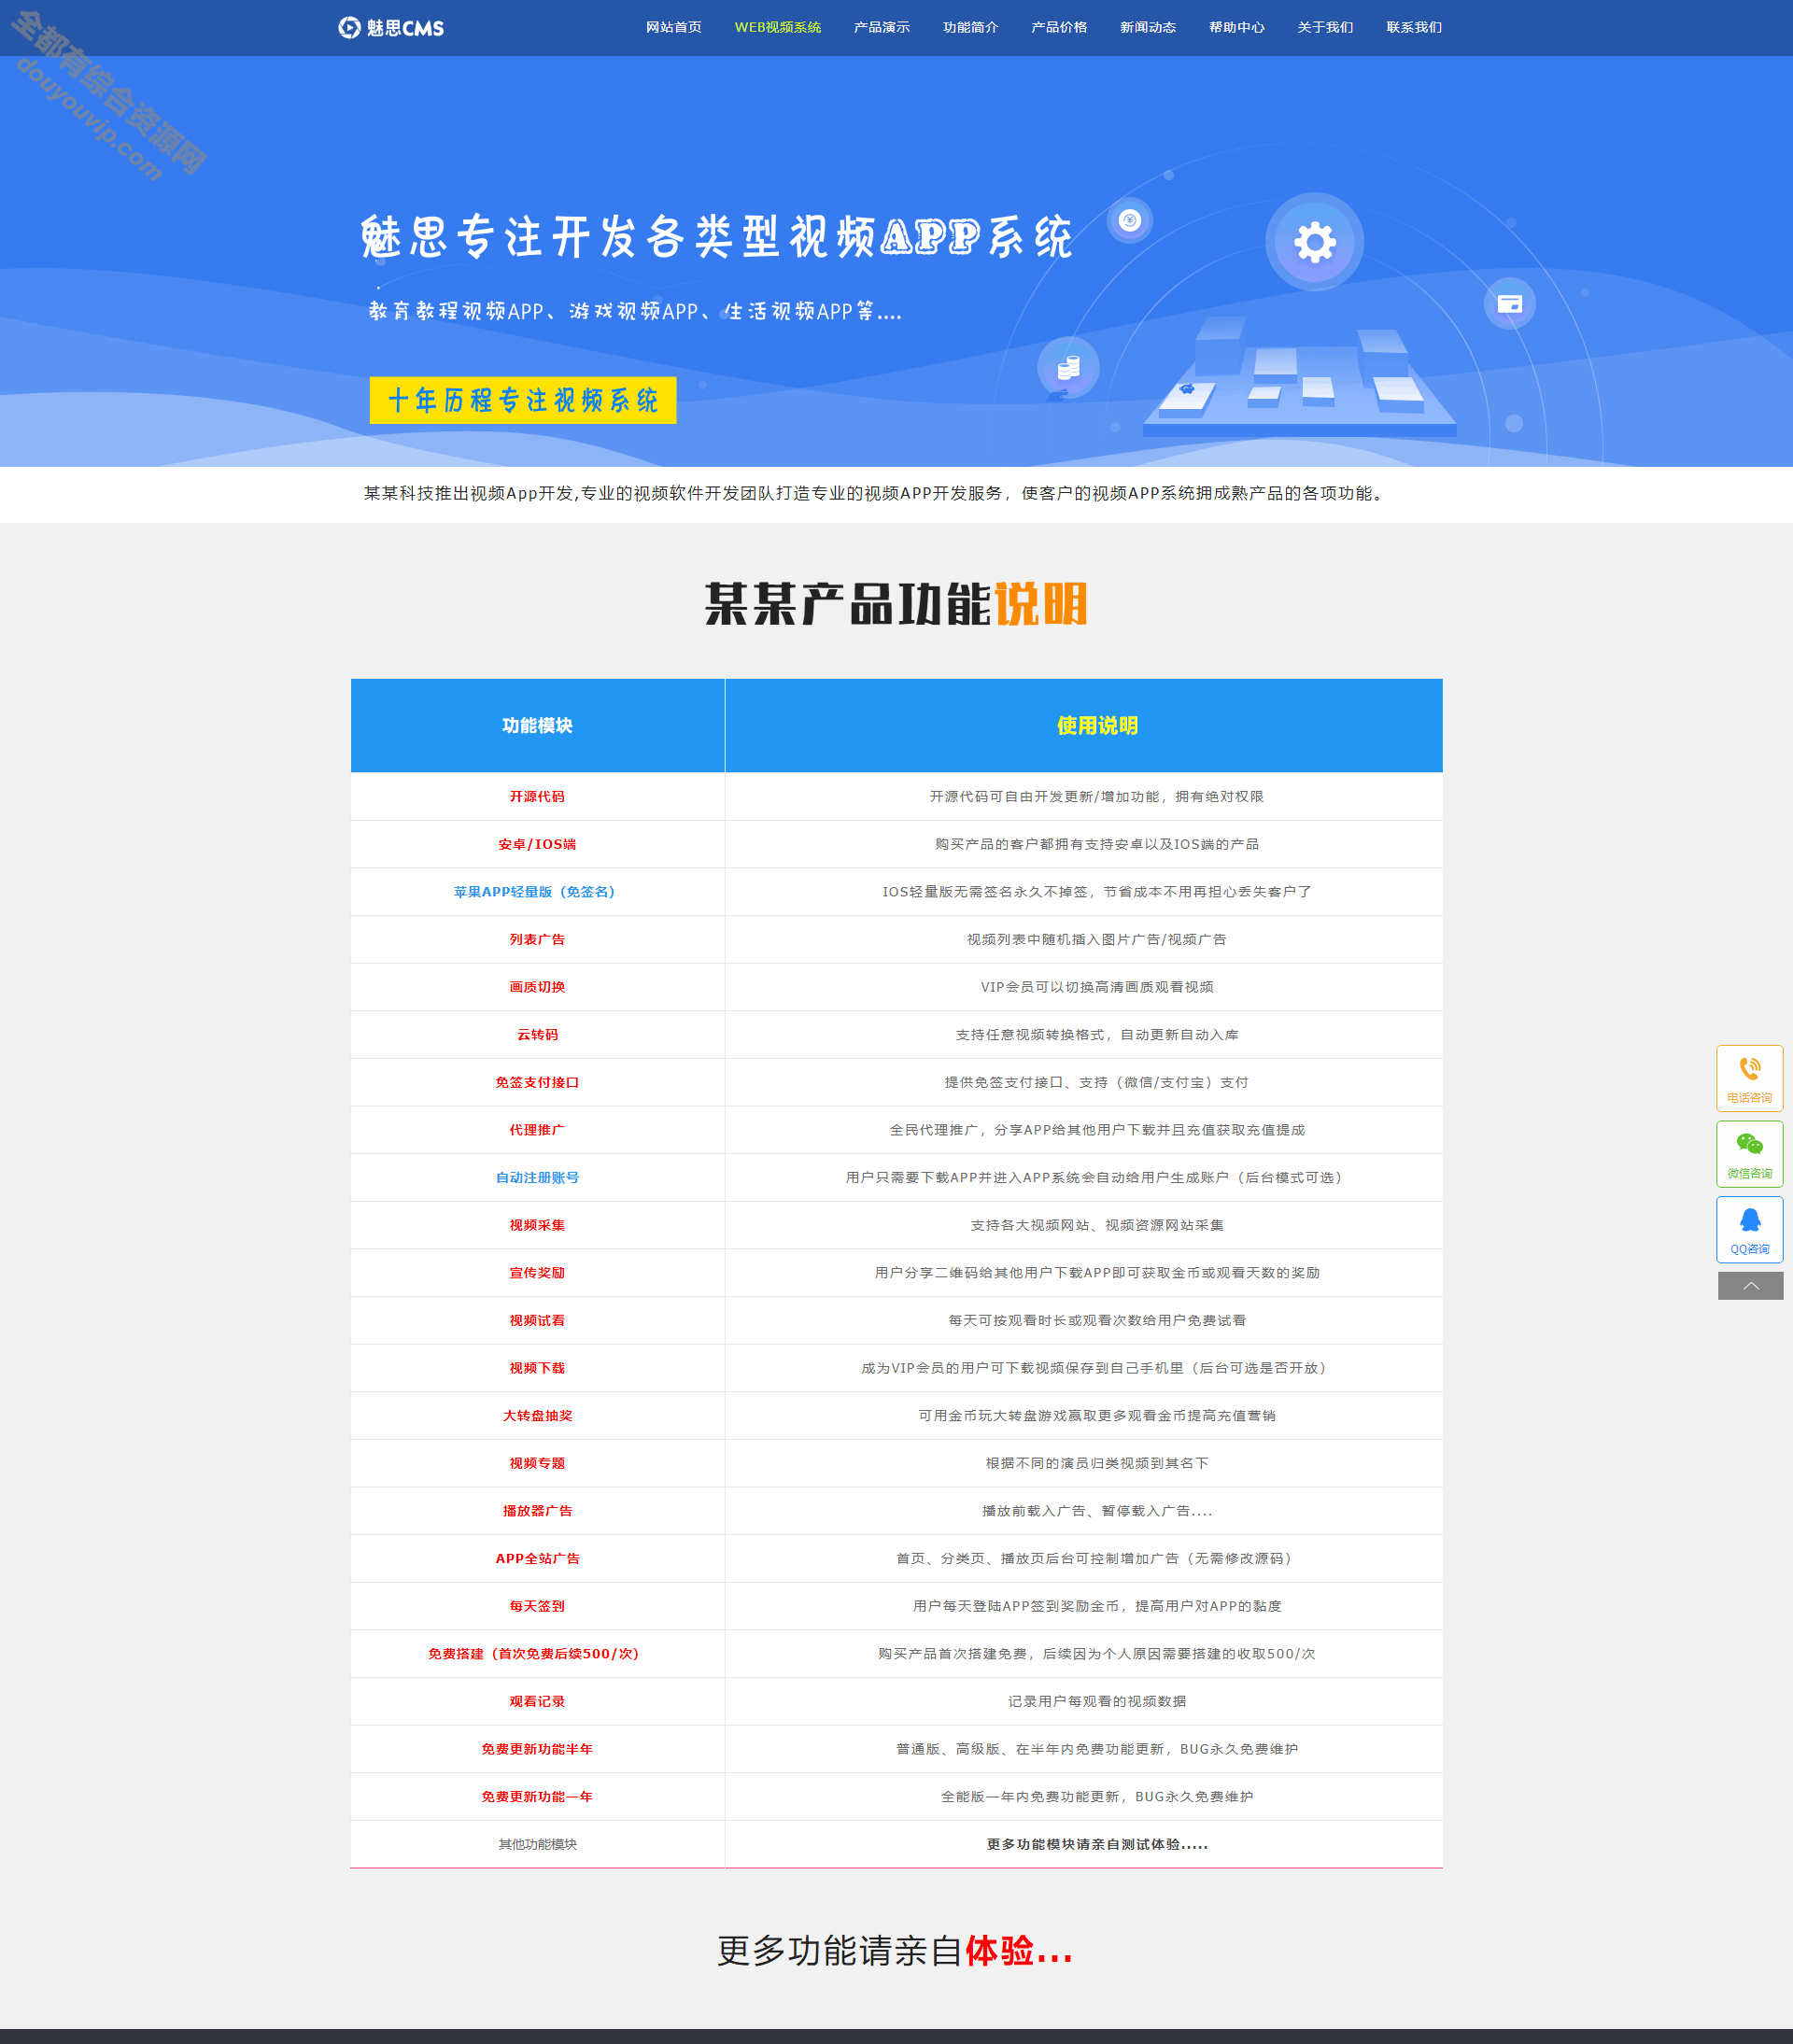Select the 免费更新功能半年 row label
The height and width of the screenshot is (2044, 1793).
click(537, 1749)
